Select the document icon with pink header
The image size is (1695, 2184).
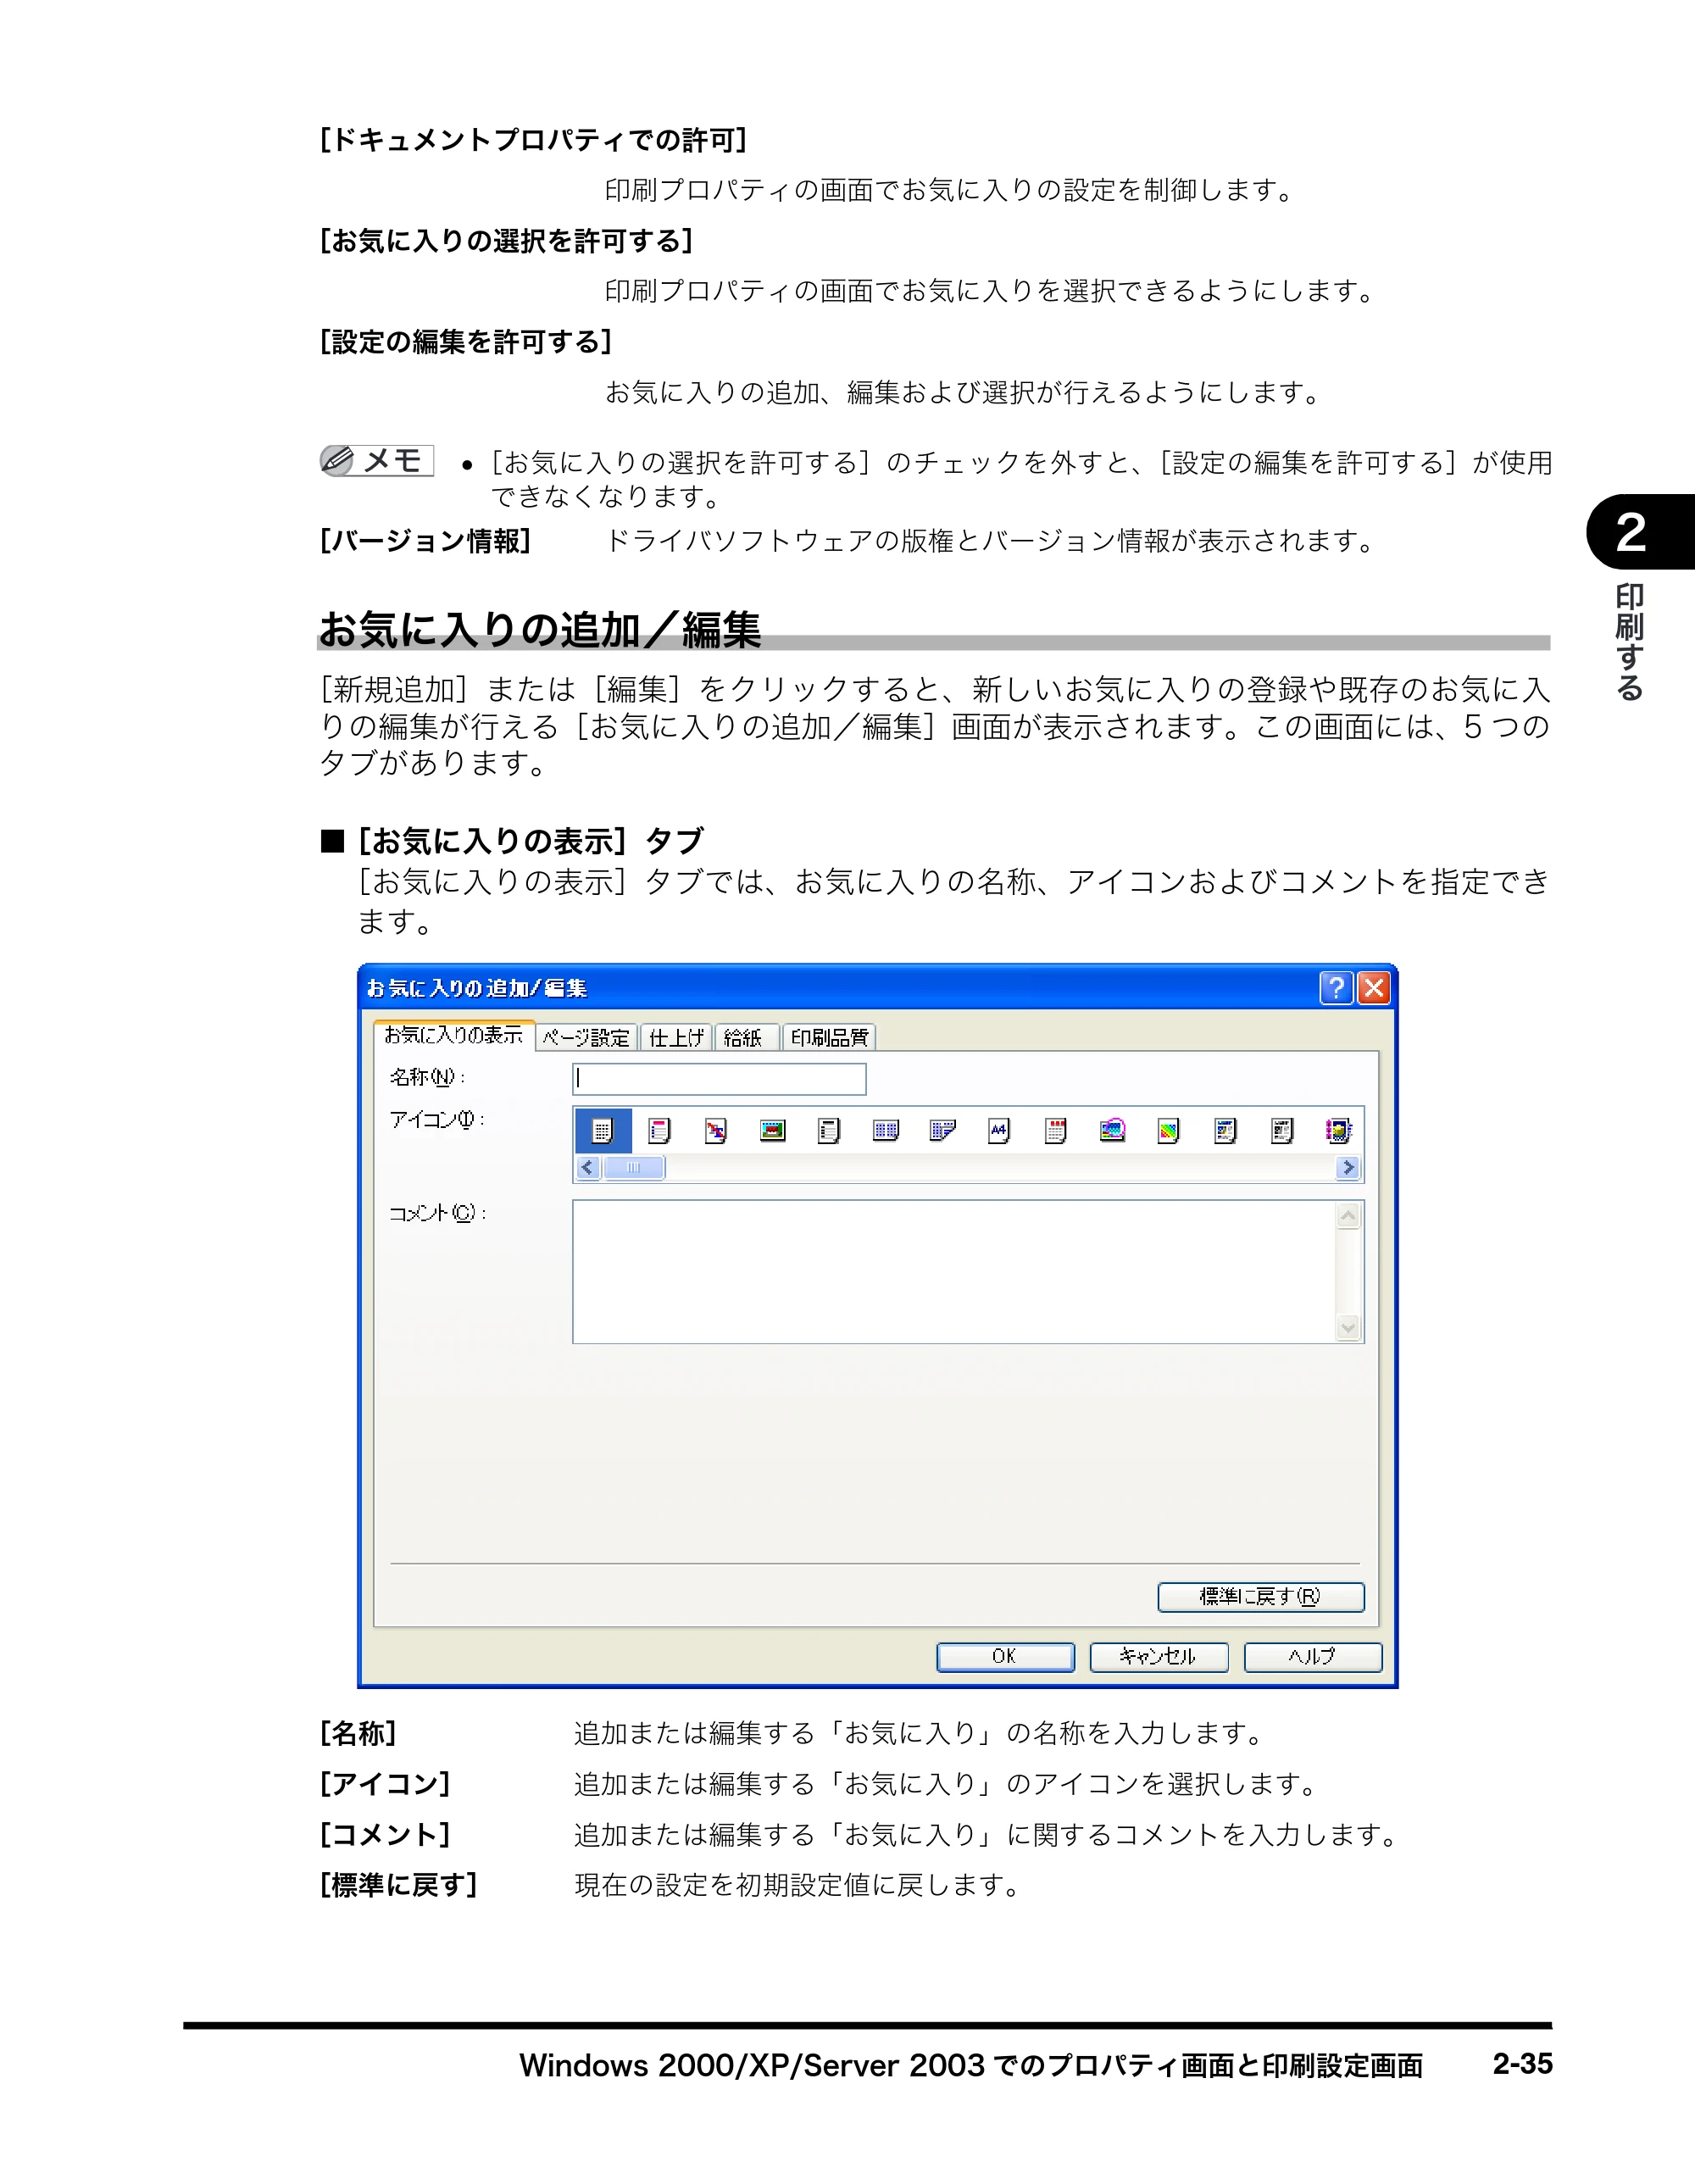[x=659, y=1131]
